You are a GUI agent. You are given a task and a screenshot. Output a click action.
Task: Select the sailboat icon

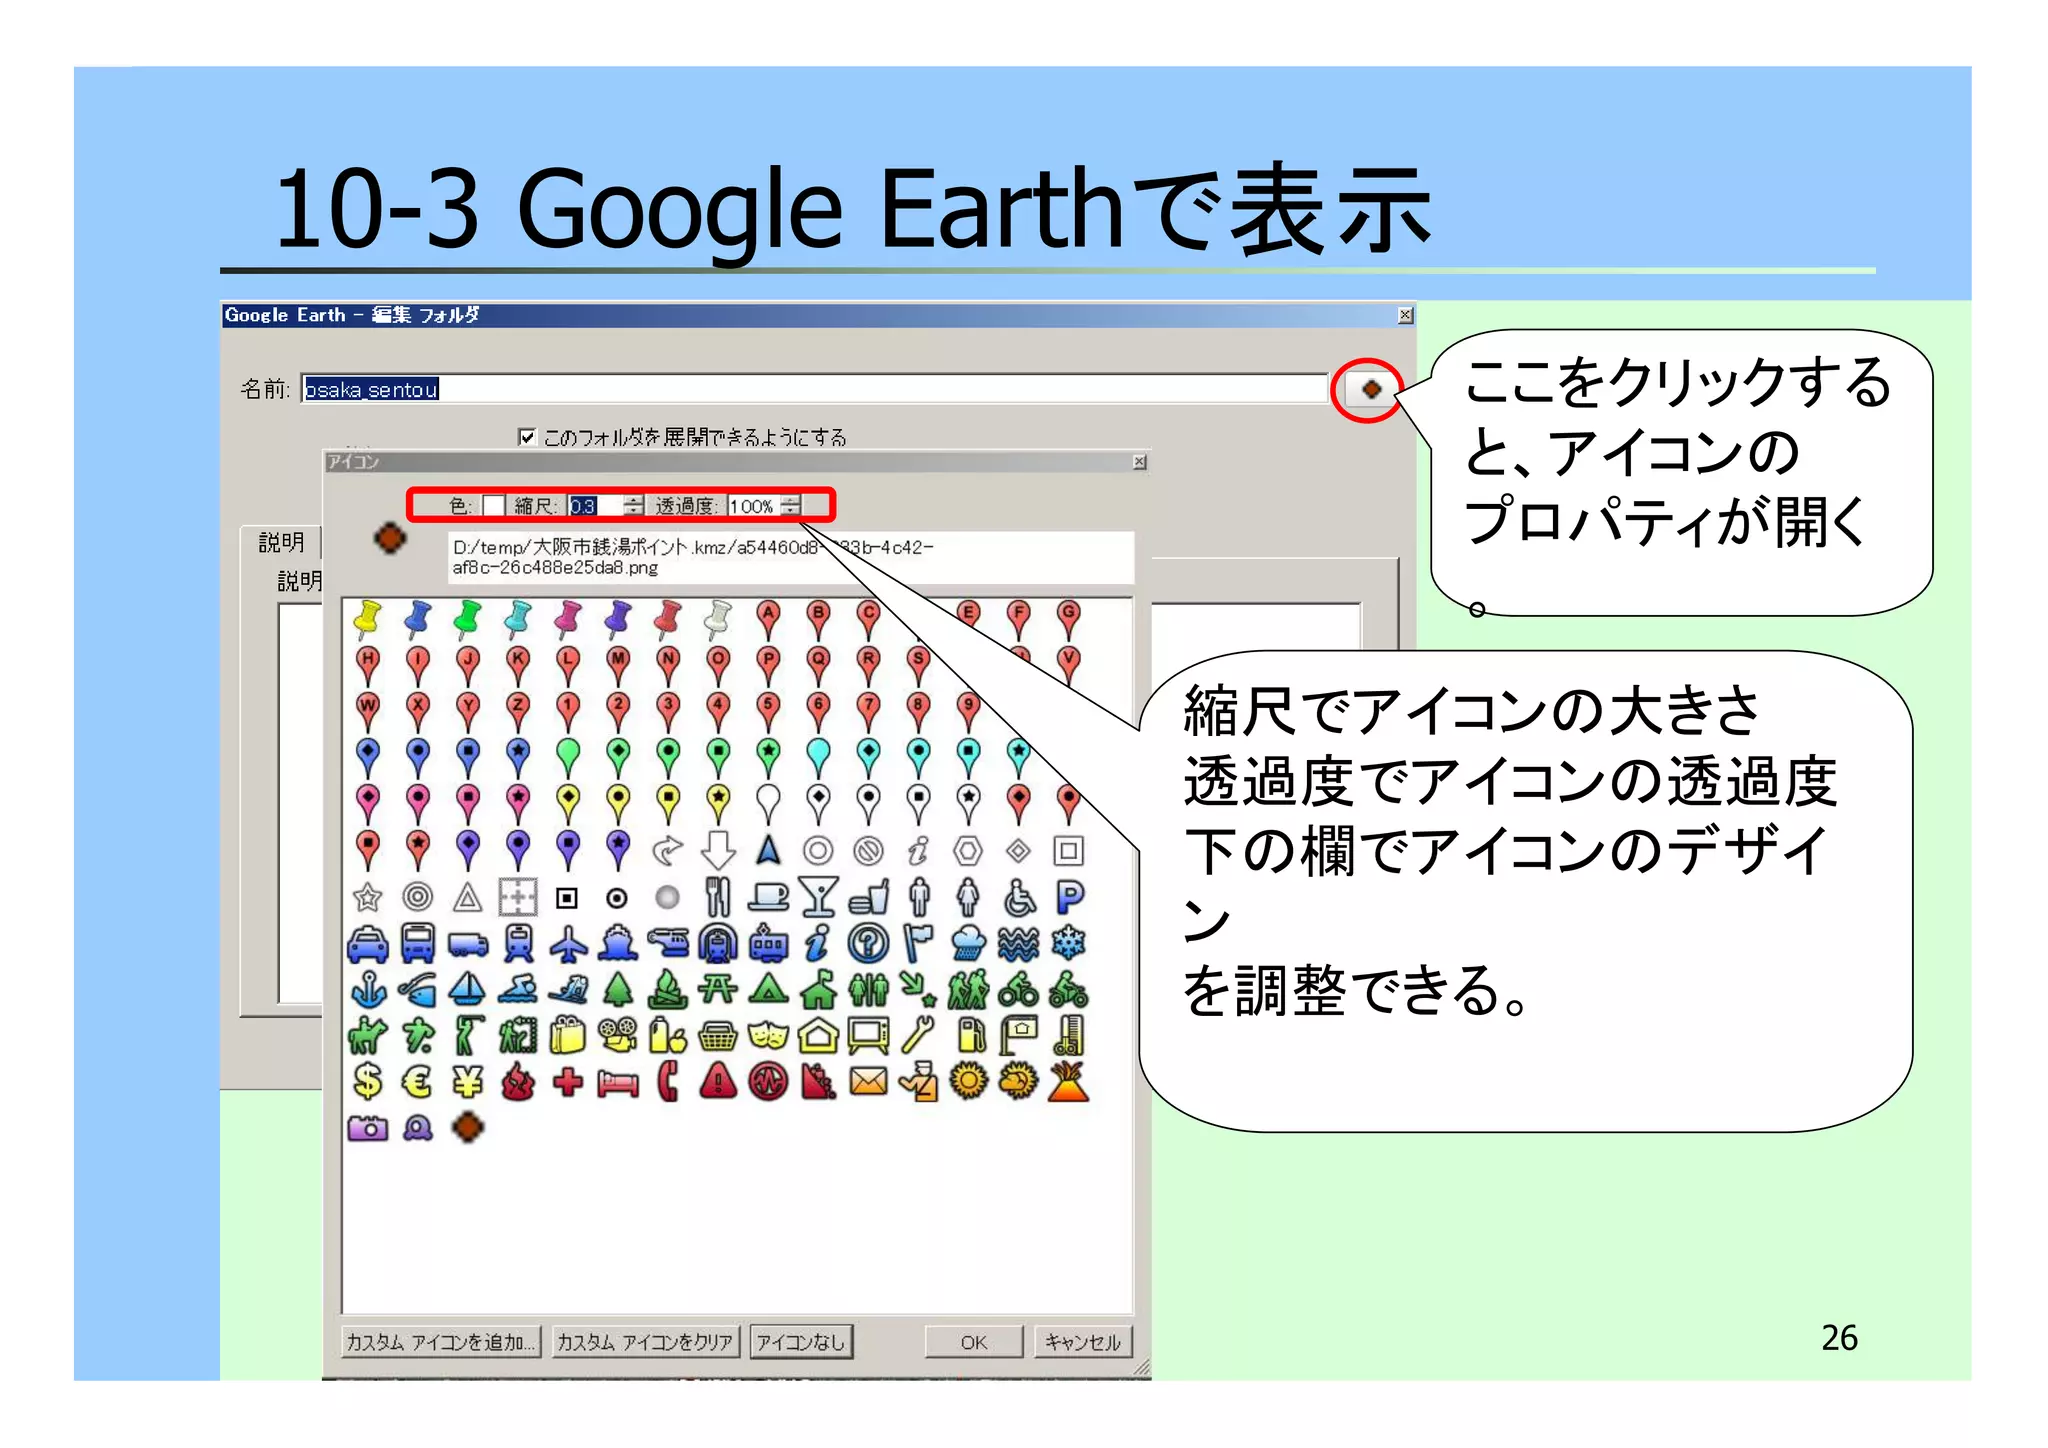(x=467, y=990)
